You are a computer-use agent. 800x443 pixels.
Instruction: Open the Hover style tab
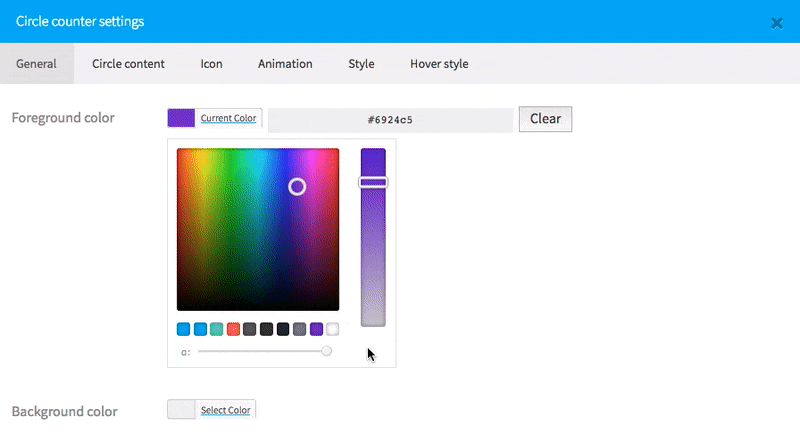(x=438, y=64)
